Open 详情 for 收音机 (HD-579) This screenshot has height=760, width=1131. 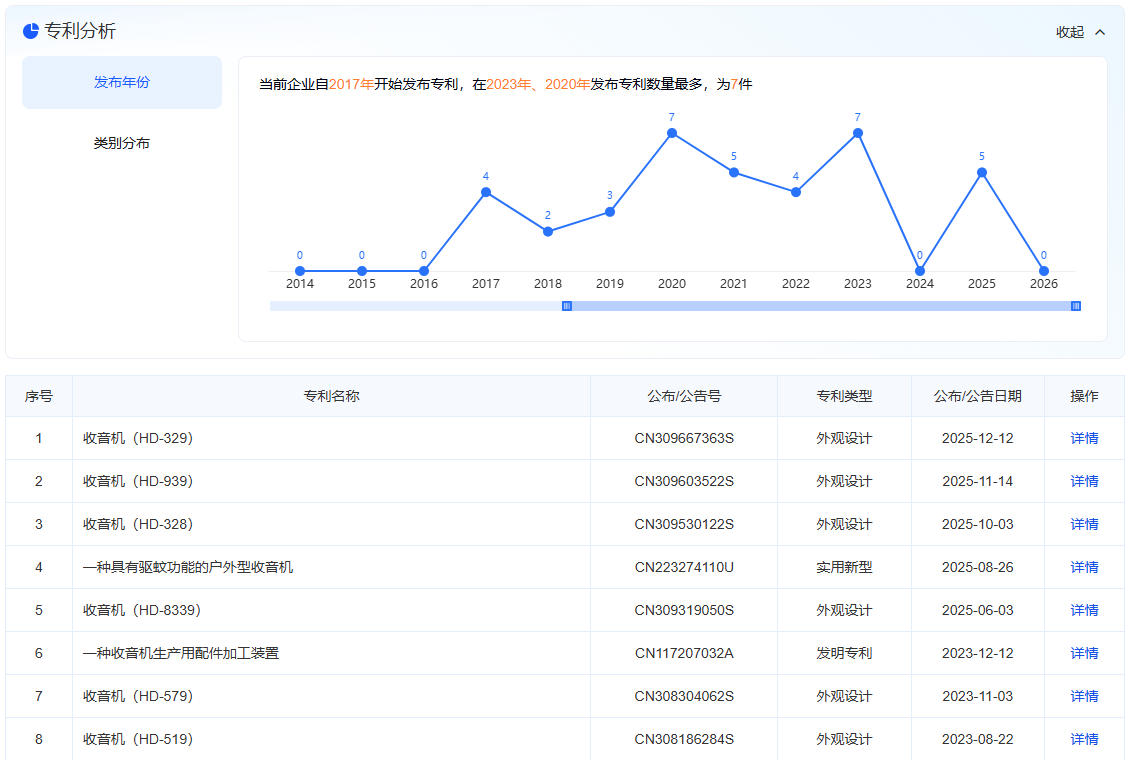pos(1084,696)
